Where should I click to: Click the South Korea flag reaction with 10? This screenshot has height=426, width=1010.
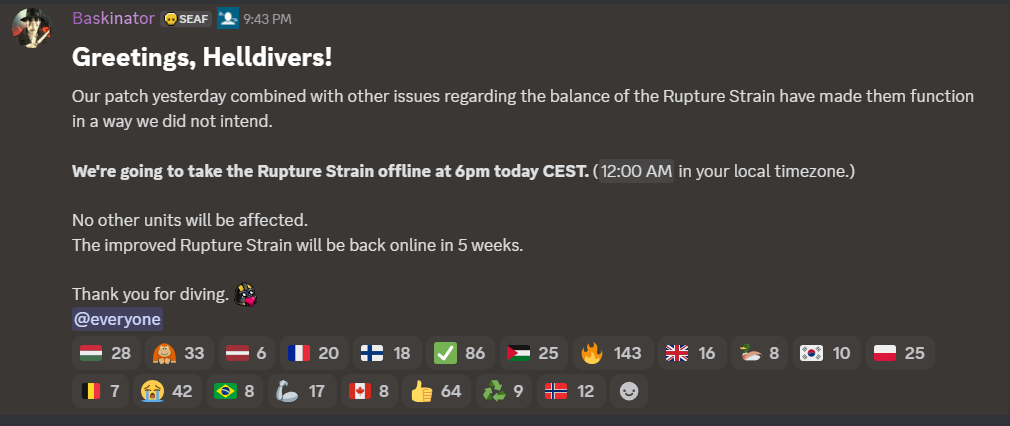(826, 353)
